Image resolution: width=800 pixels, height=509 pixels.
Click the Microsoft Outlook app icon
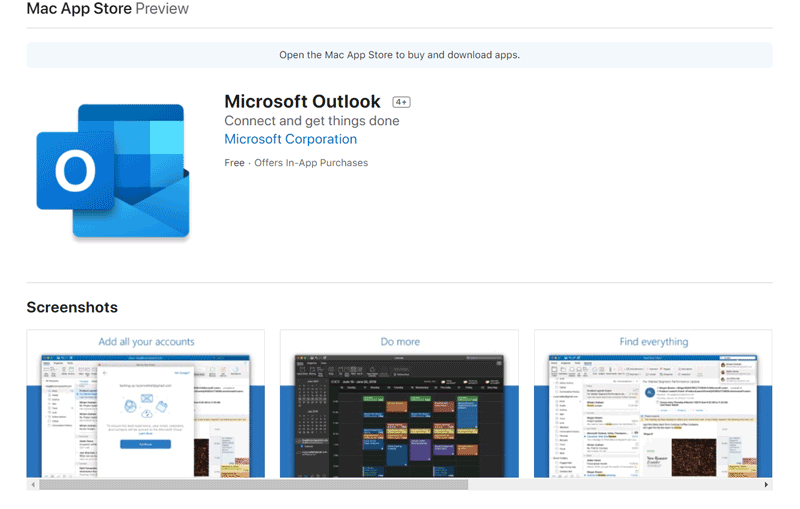tap(113, 172)
